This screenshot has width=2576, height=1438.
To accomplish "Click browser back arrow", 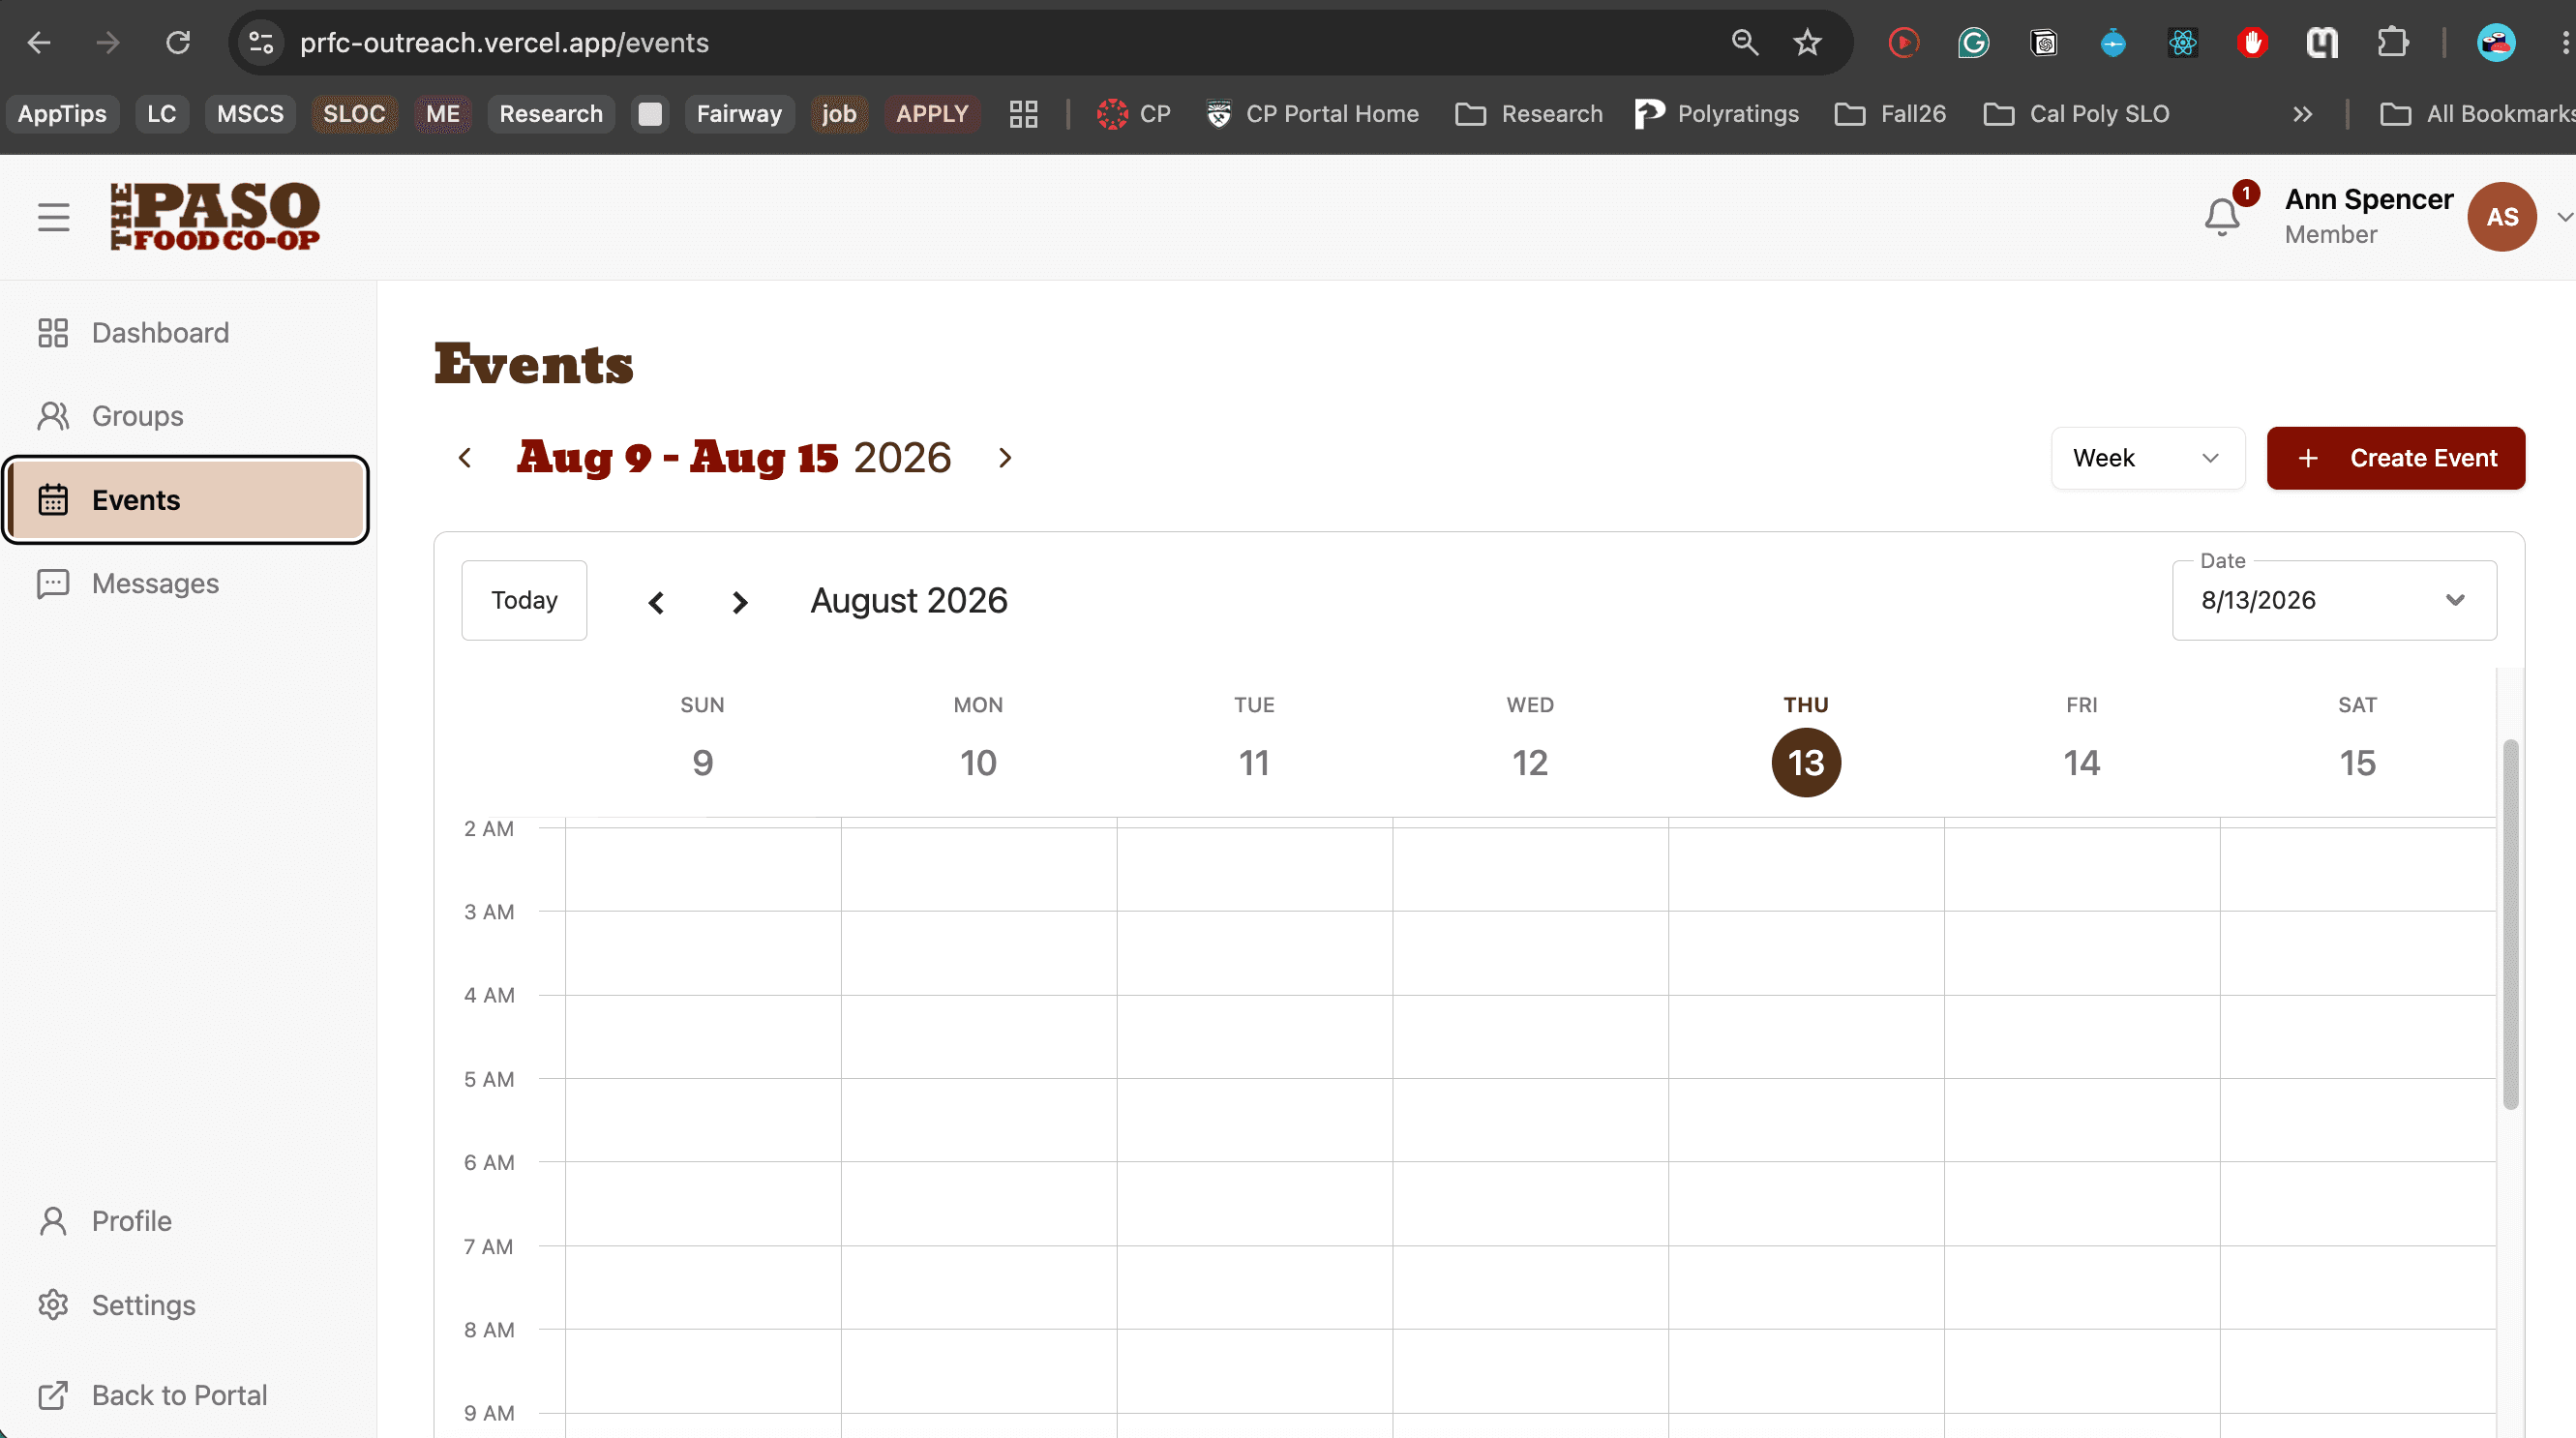I will (39, 42).
